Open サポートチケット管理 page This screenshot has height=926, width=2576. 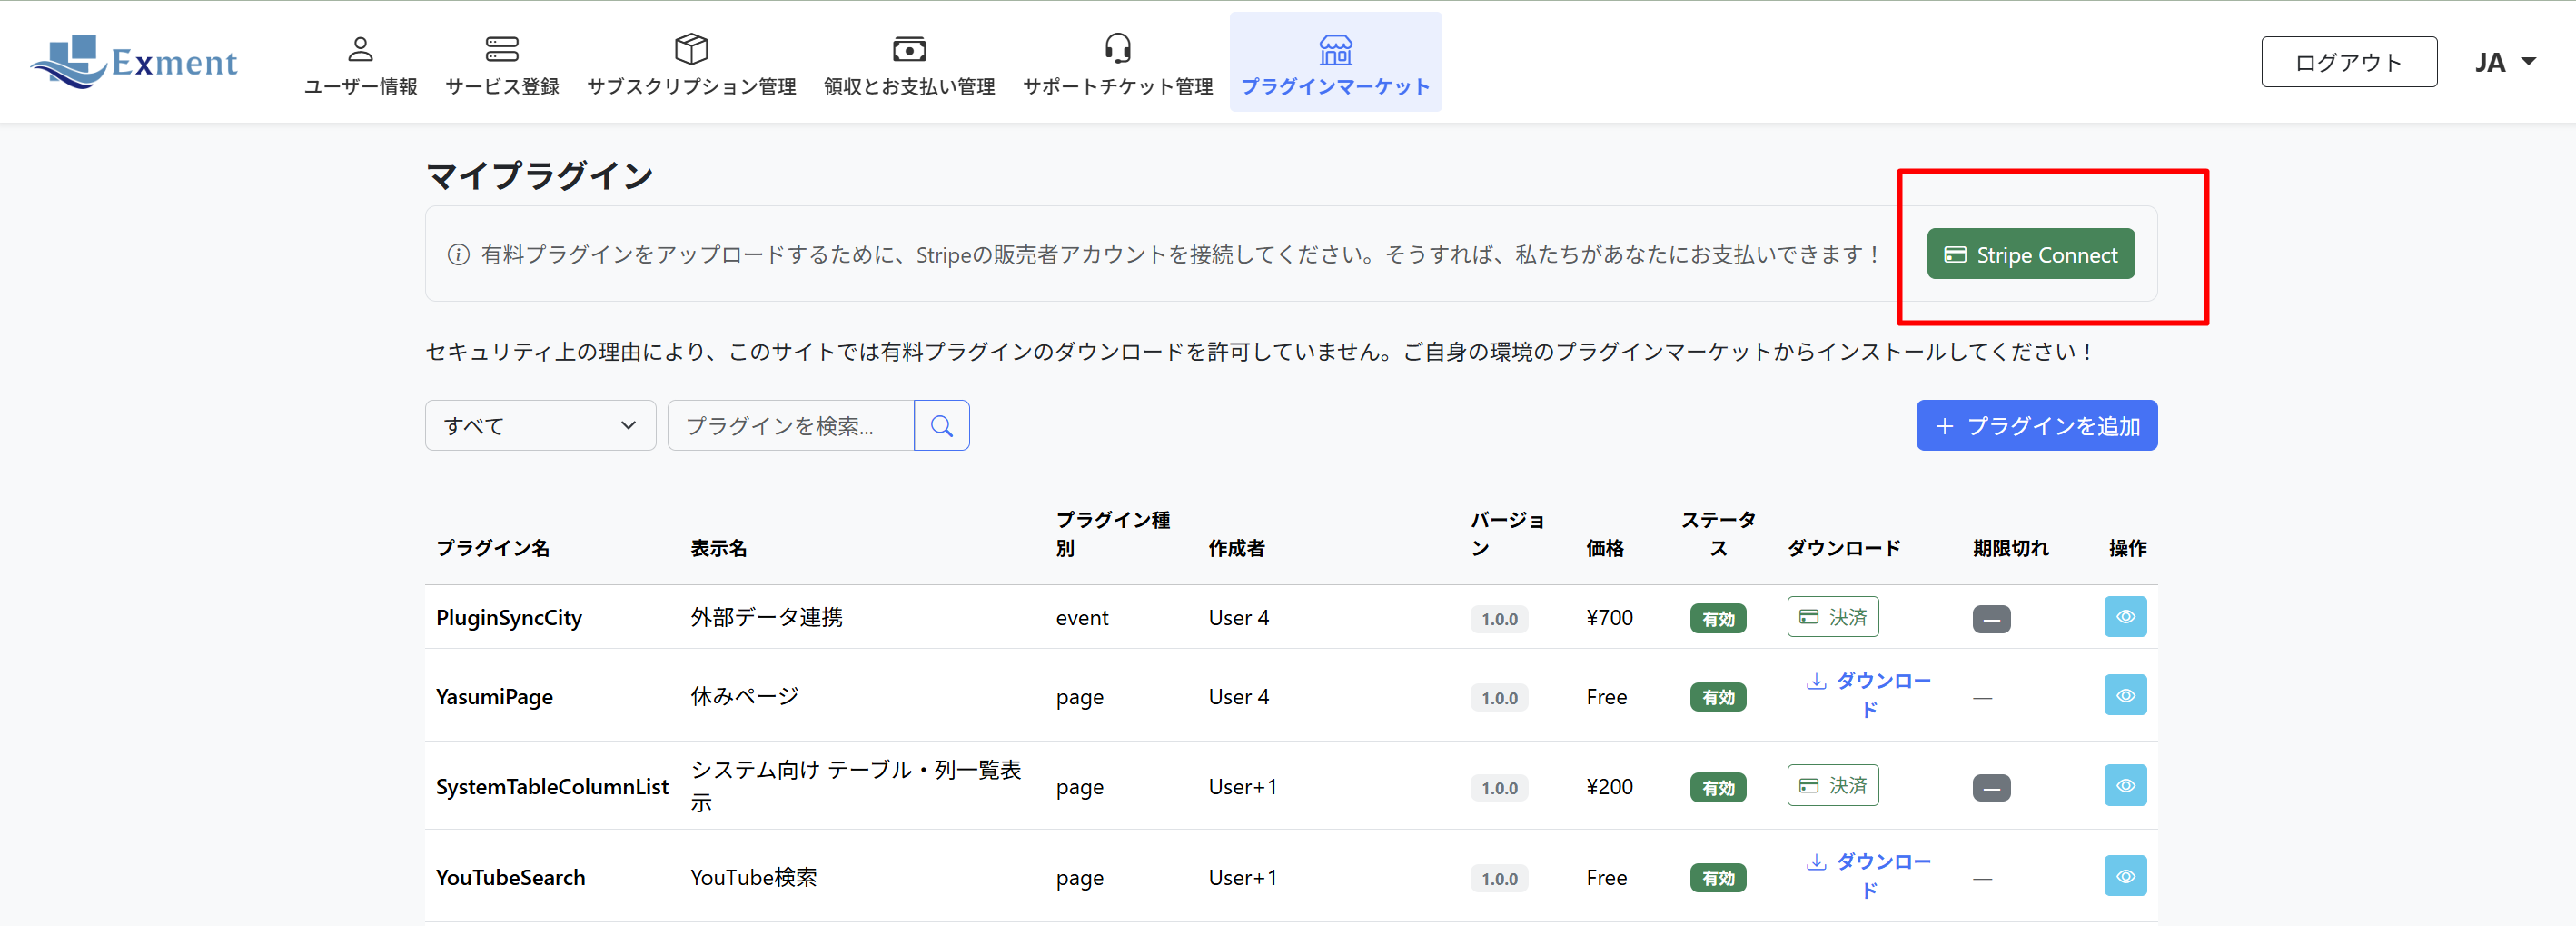pyautogui.click(x=1117, y=65)
